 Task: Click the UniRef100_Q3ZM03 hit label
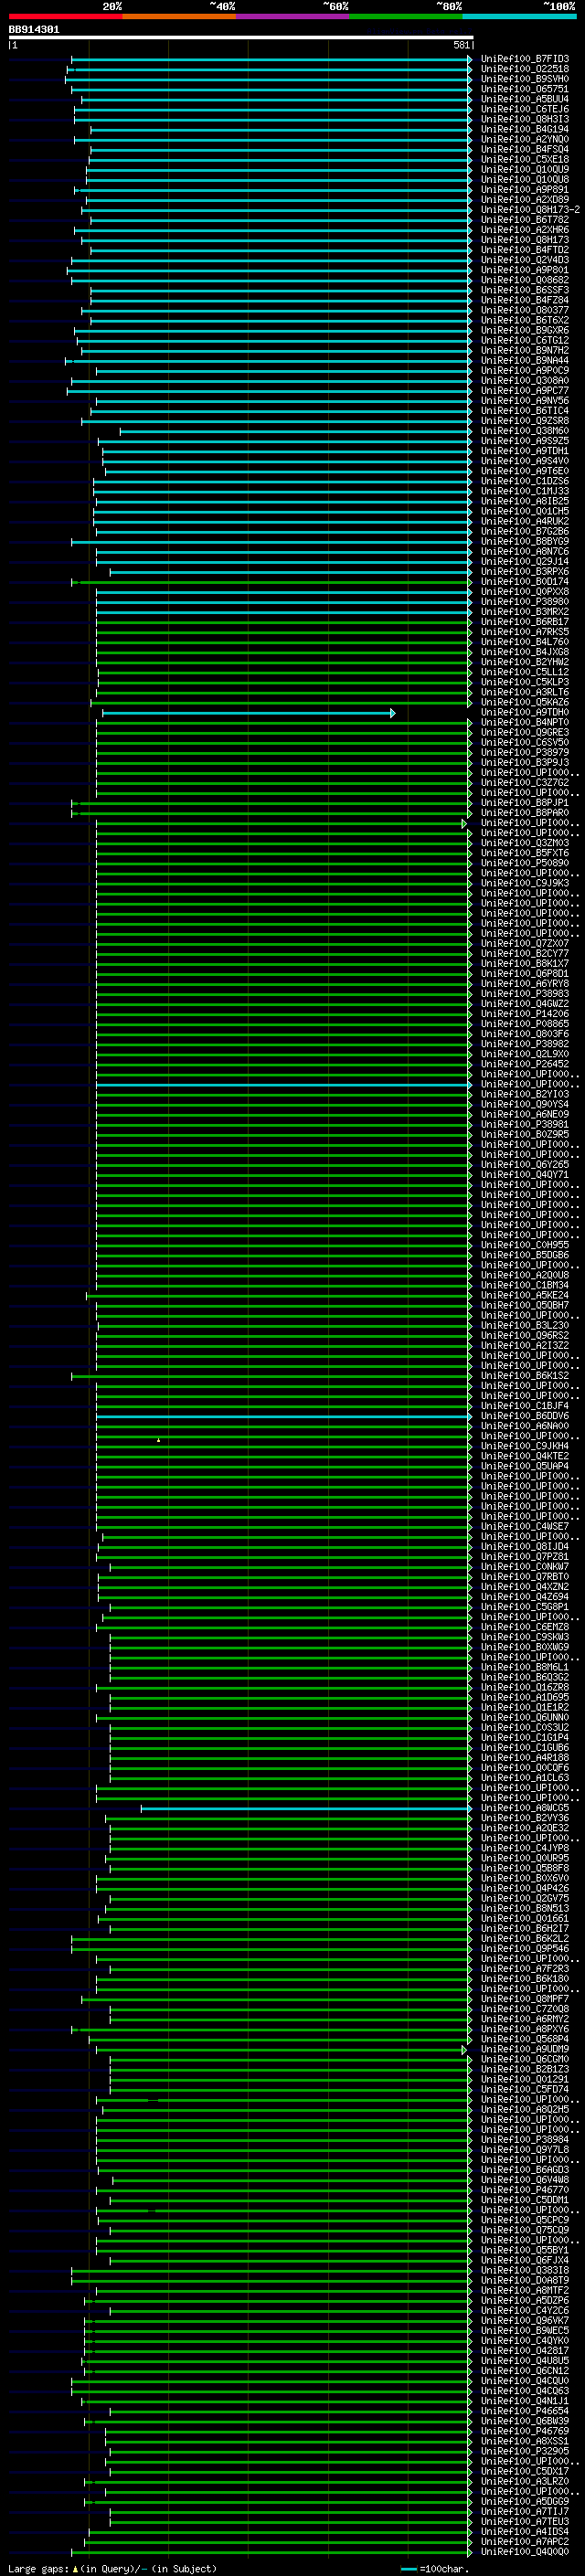click(524, 843)
